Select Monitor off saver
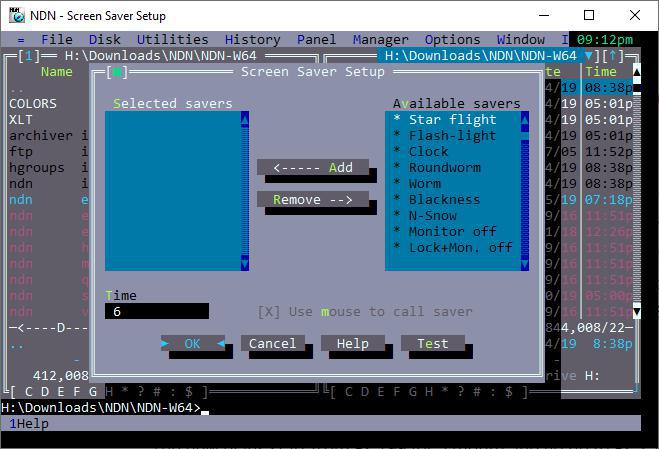659x449 pixels. point(453,231)
